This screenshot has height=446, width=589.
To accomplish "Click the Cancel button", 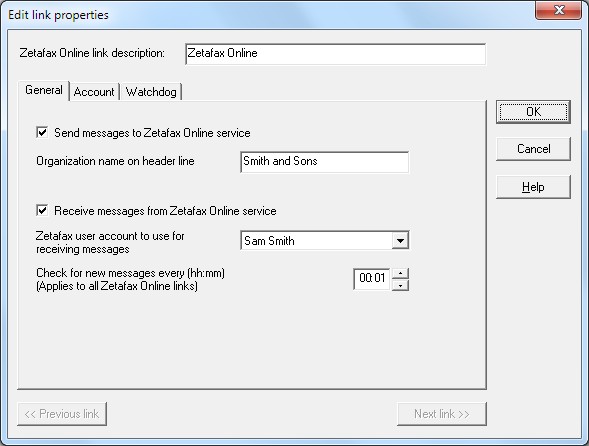I will point(533,149).
